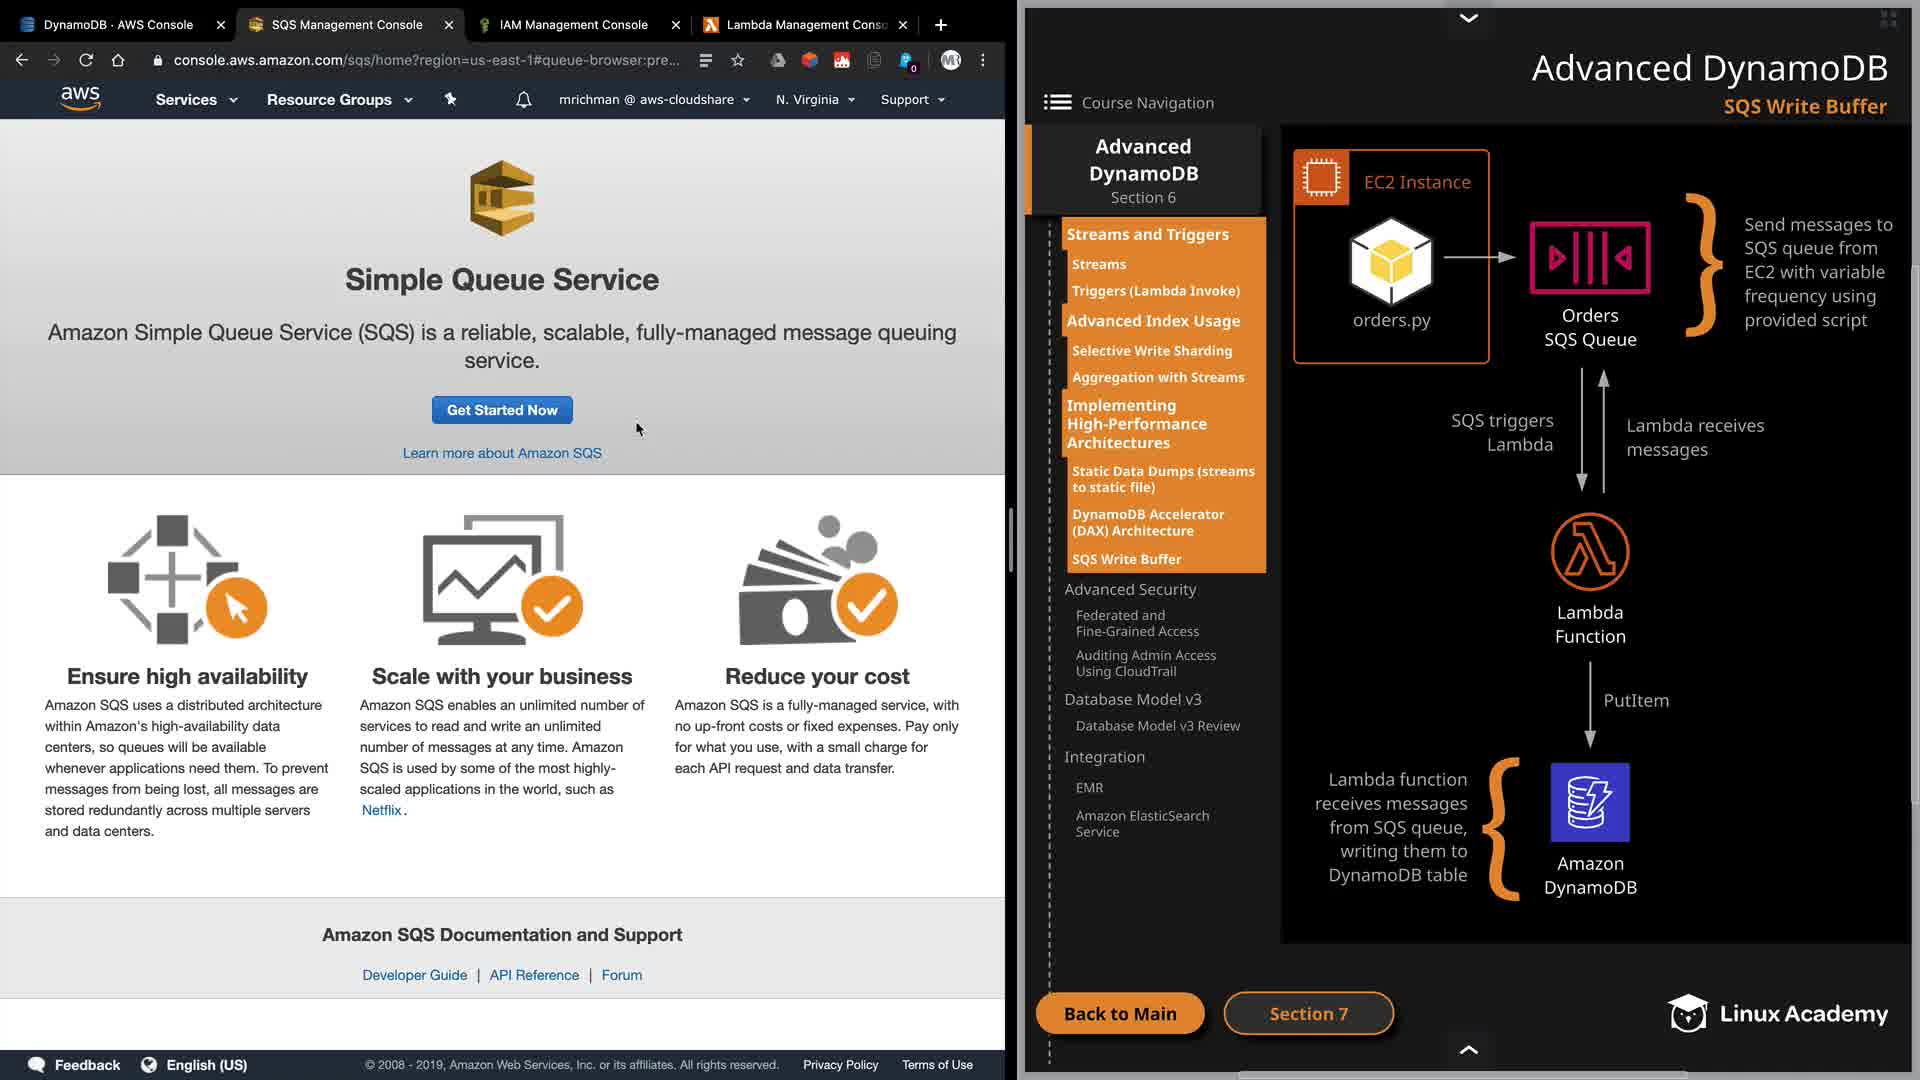Image resolution: width=1920 pixels, height=1080 pixels.
Task: Reload the browser page
Action: point(86,60)
